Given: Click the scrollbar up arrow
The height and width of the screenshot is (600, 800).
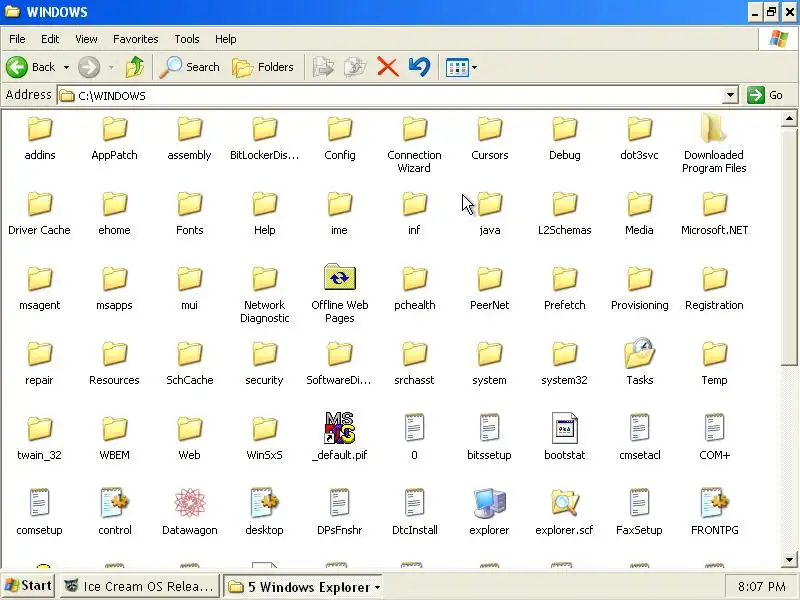Looking at the screenshot, I should point(789,119).
